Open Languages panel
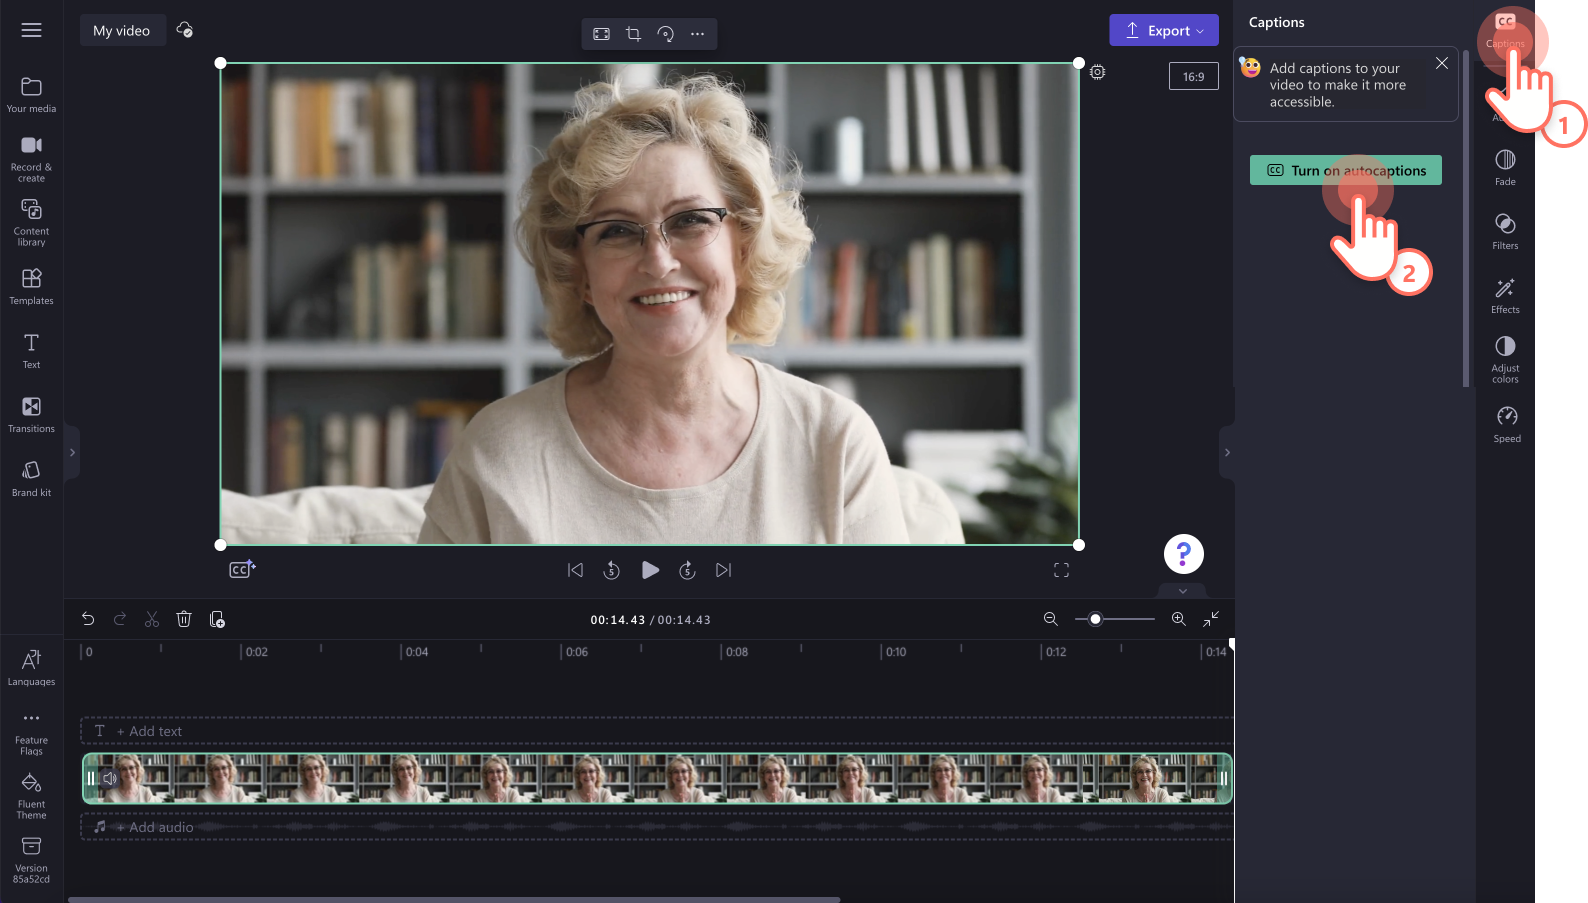Screen dimensions: 1588x903 (x=31, y=667)
